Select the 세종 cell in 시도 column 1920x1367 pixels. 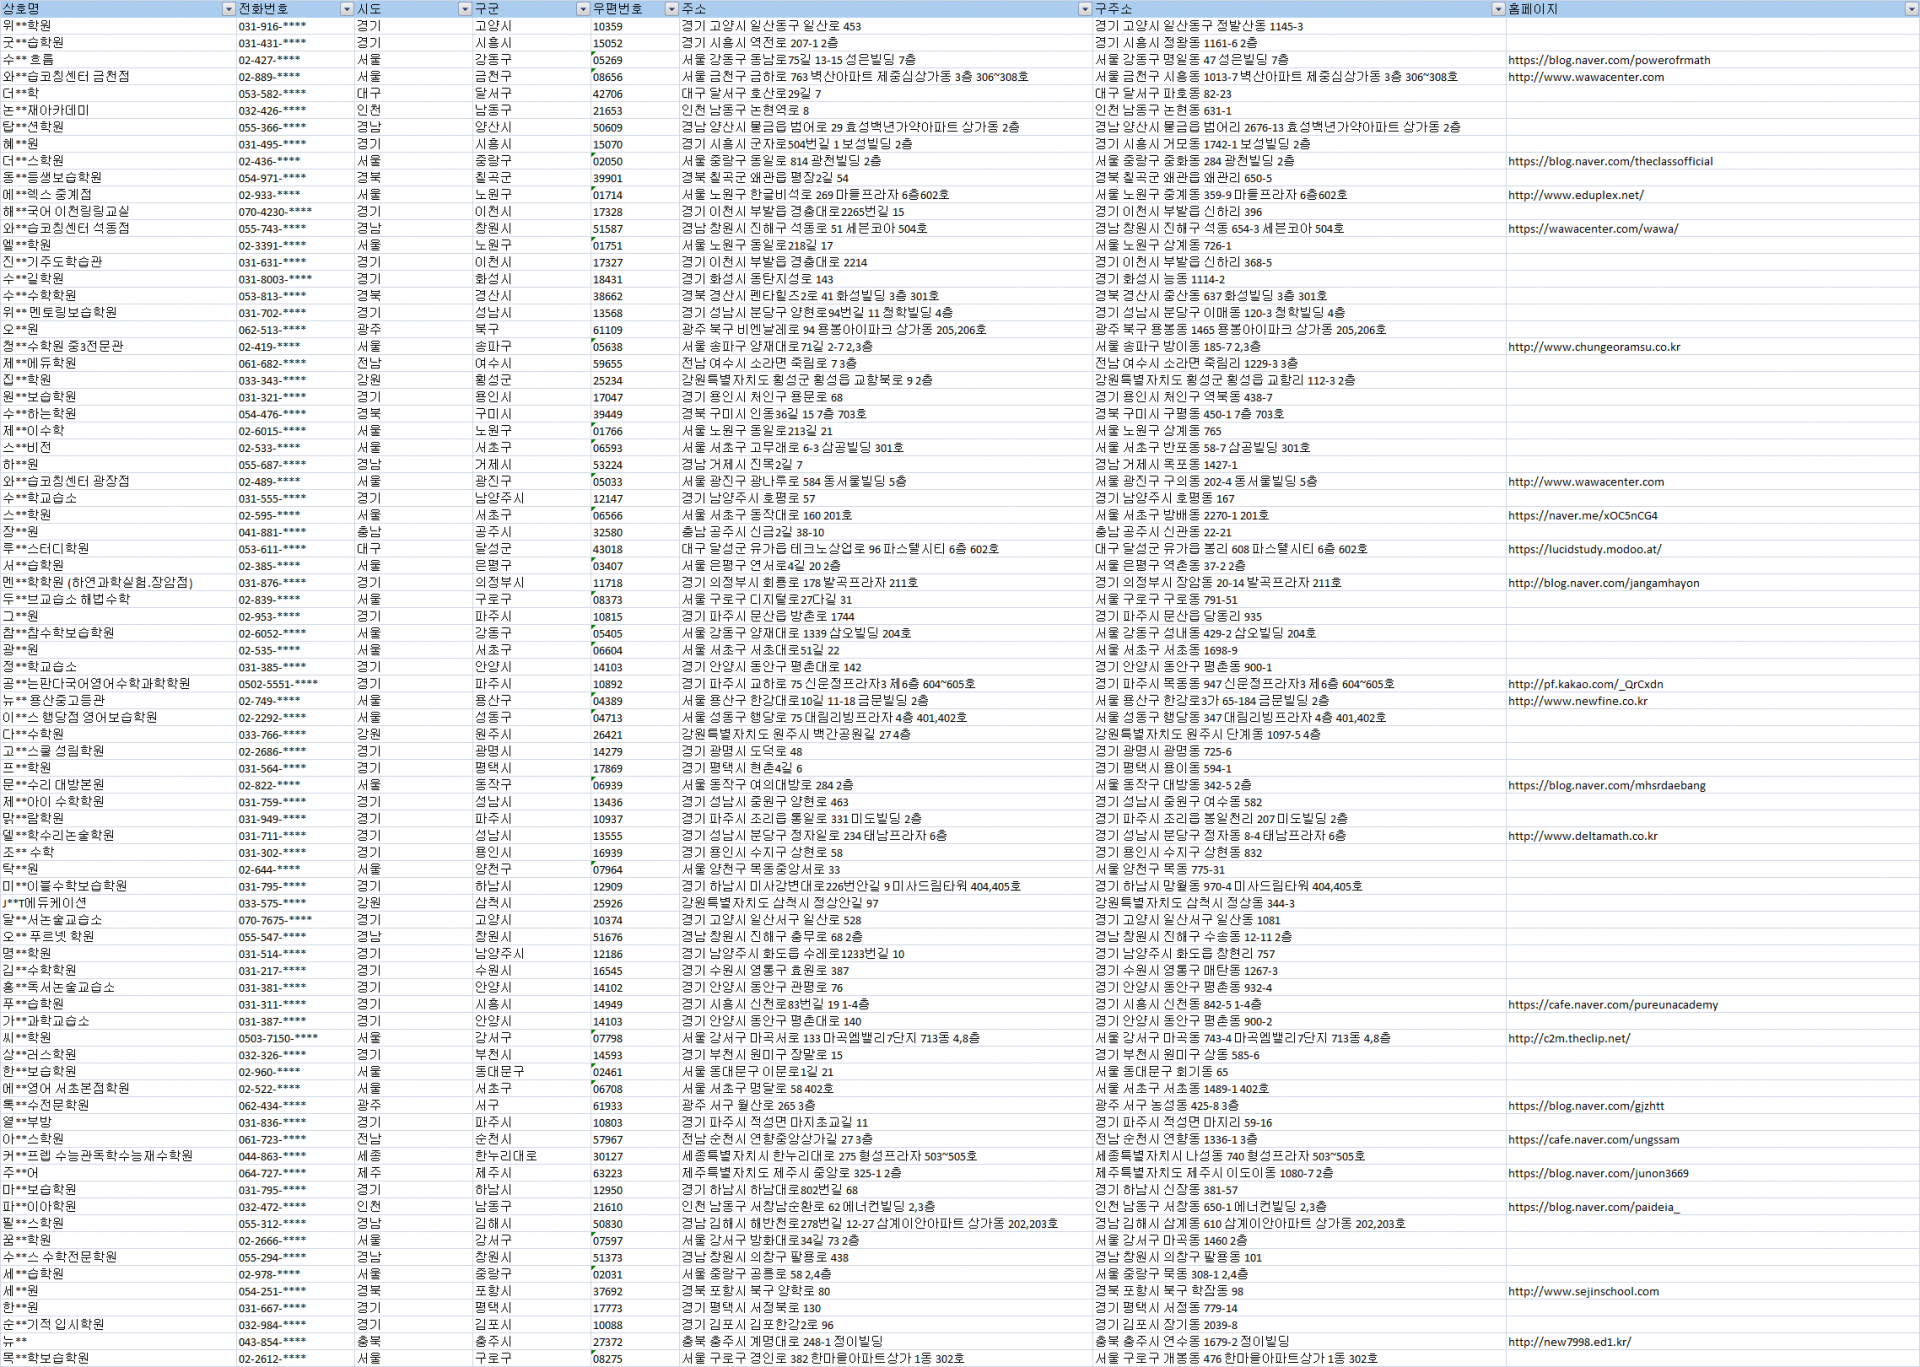[x=369, y=1156]
